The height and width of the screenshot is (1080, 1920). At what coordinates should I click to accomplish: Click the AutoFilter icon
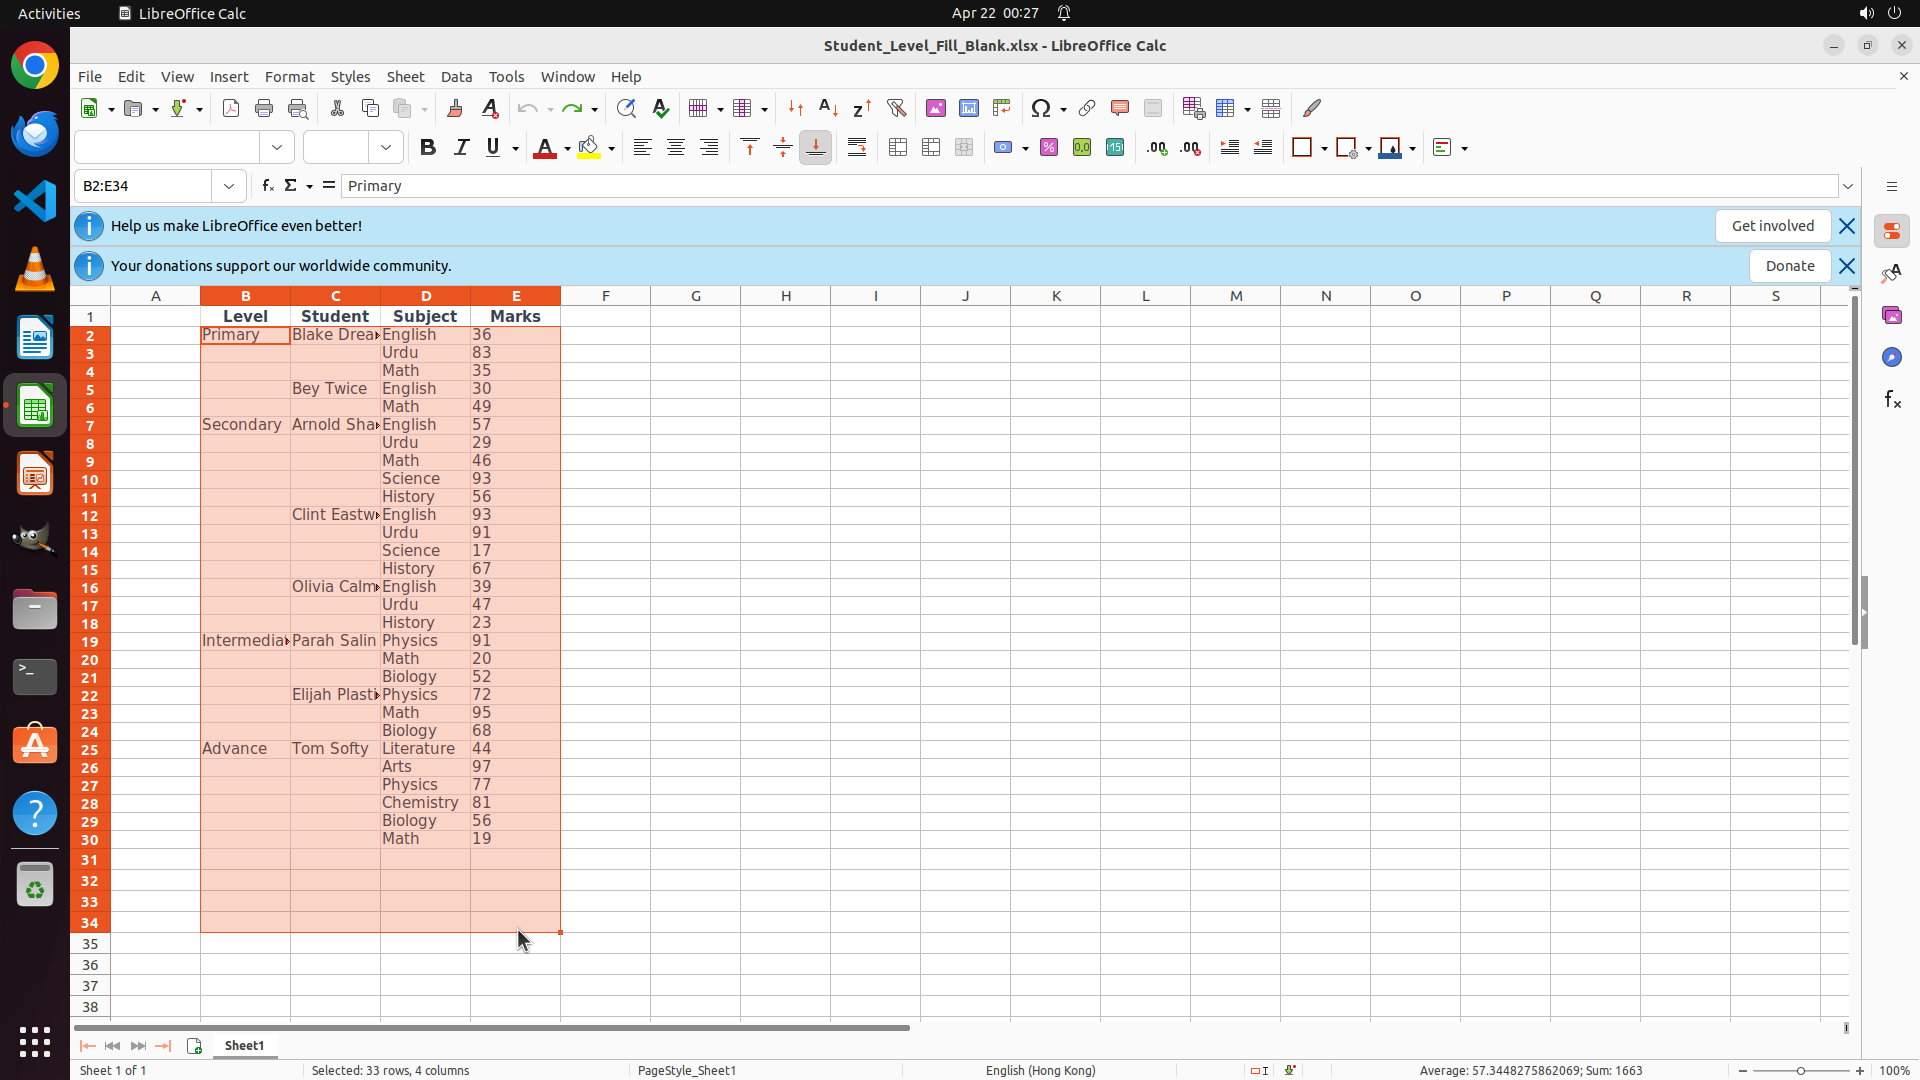click(896, 108)
